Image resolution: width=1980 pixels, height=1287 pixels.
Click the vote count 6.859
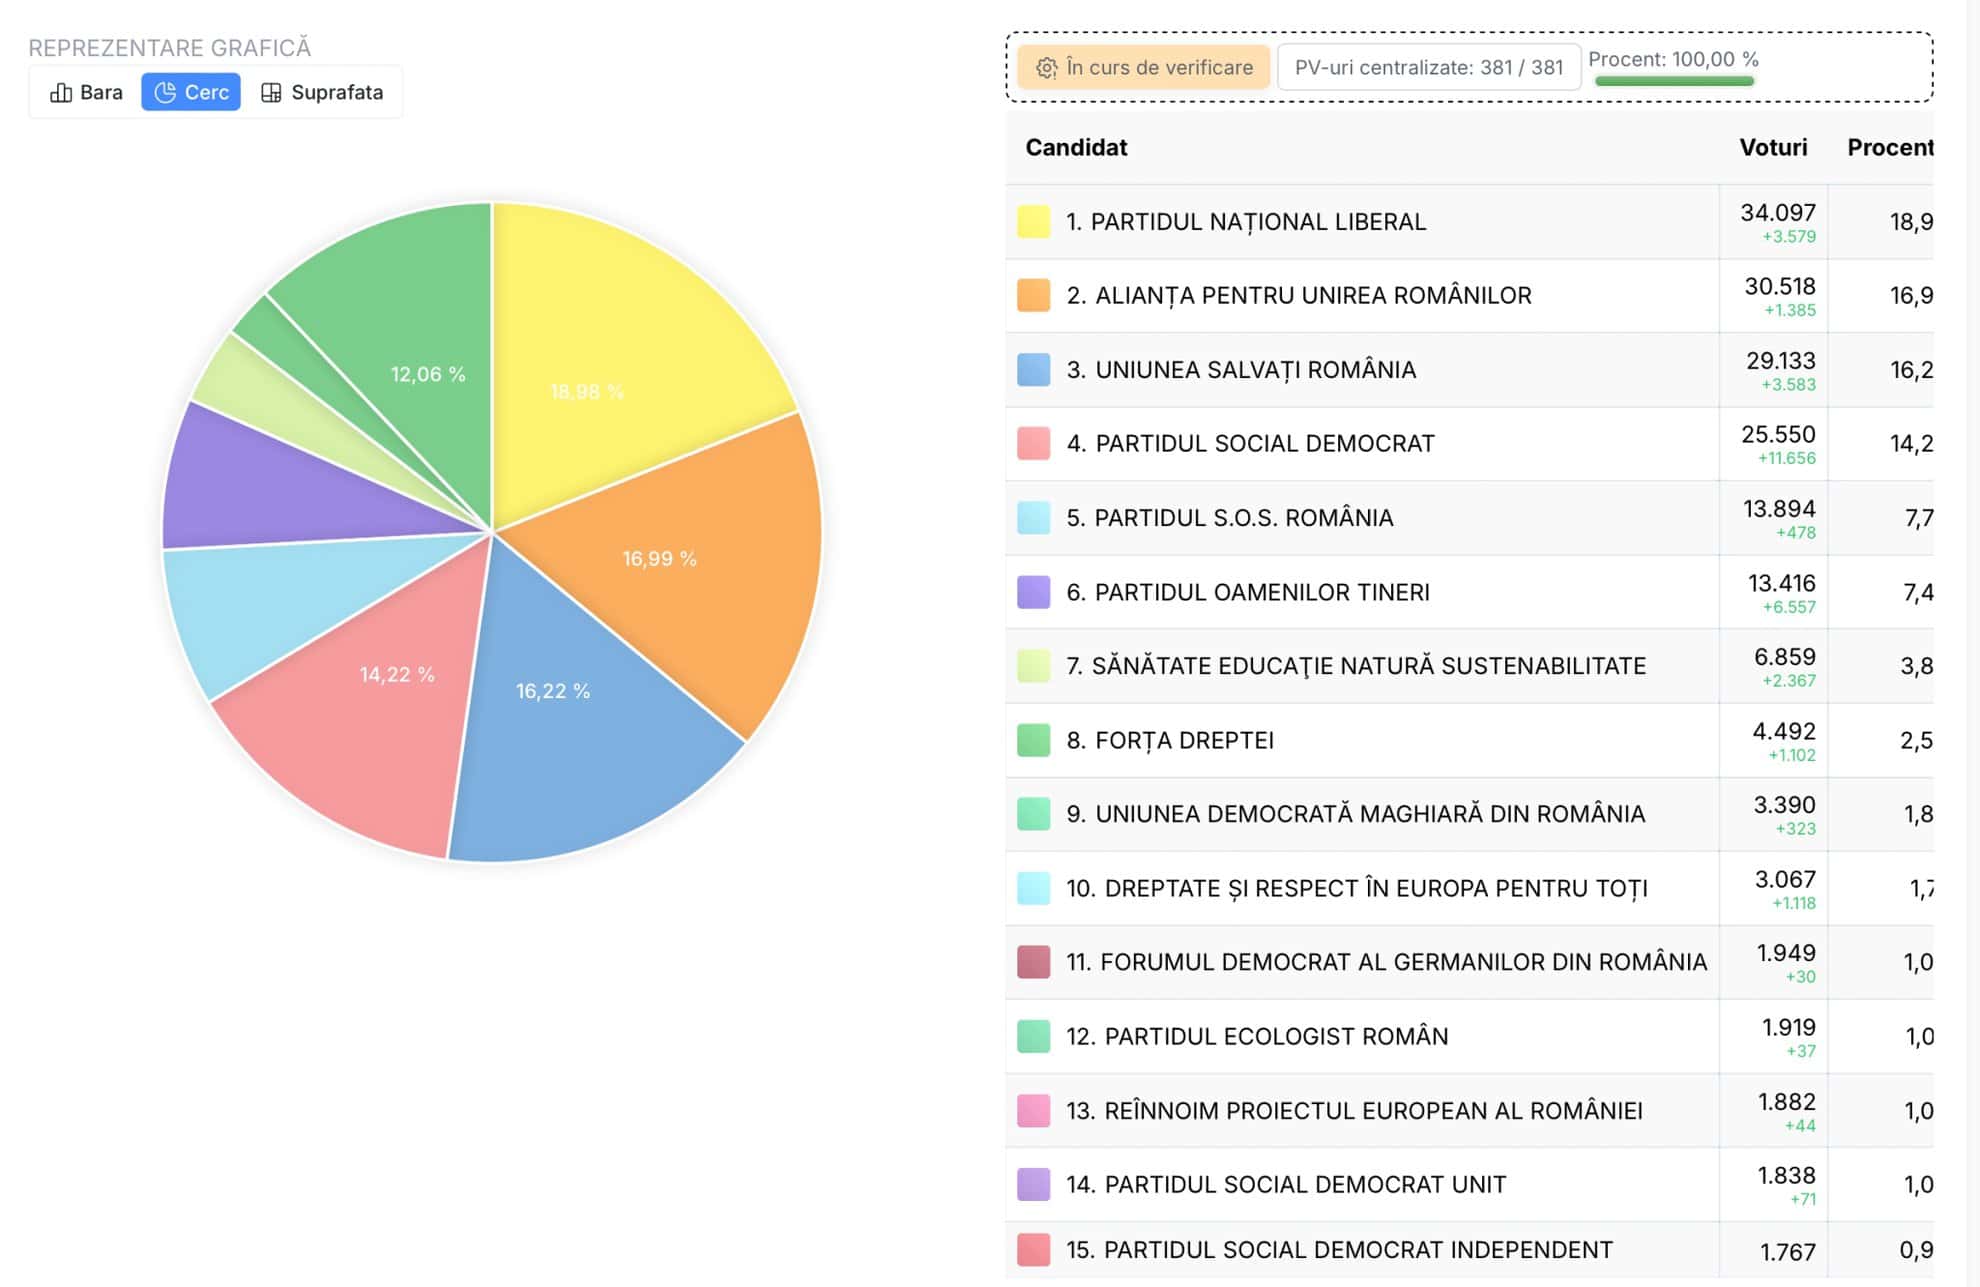pos(1785,657)
